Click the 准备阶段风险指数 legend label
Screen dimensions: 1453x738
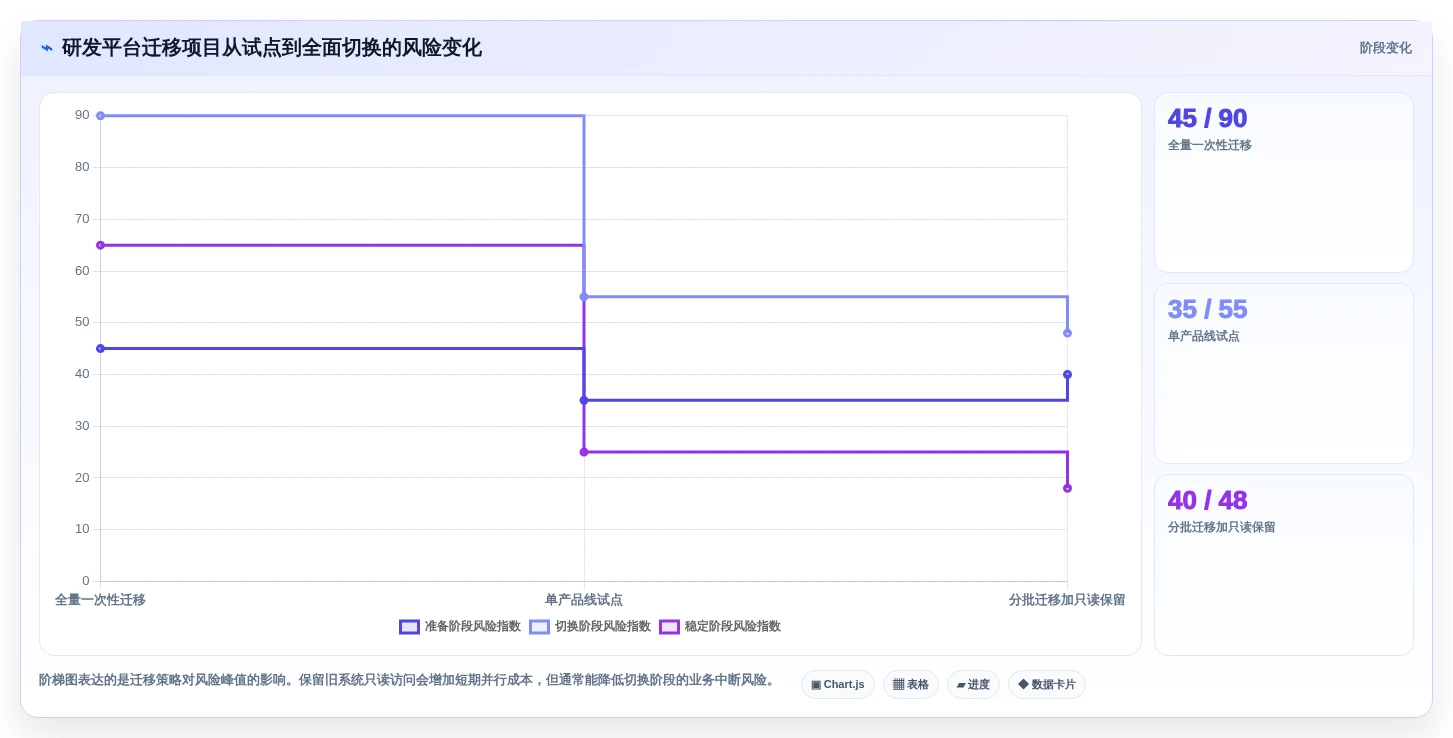click(x=472, y=627)
